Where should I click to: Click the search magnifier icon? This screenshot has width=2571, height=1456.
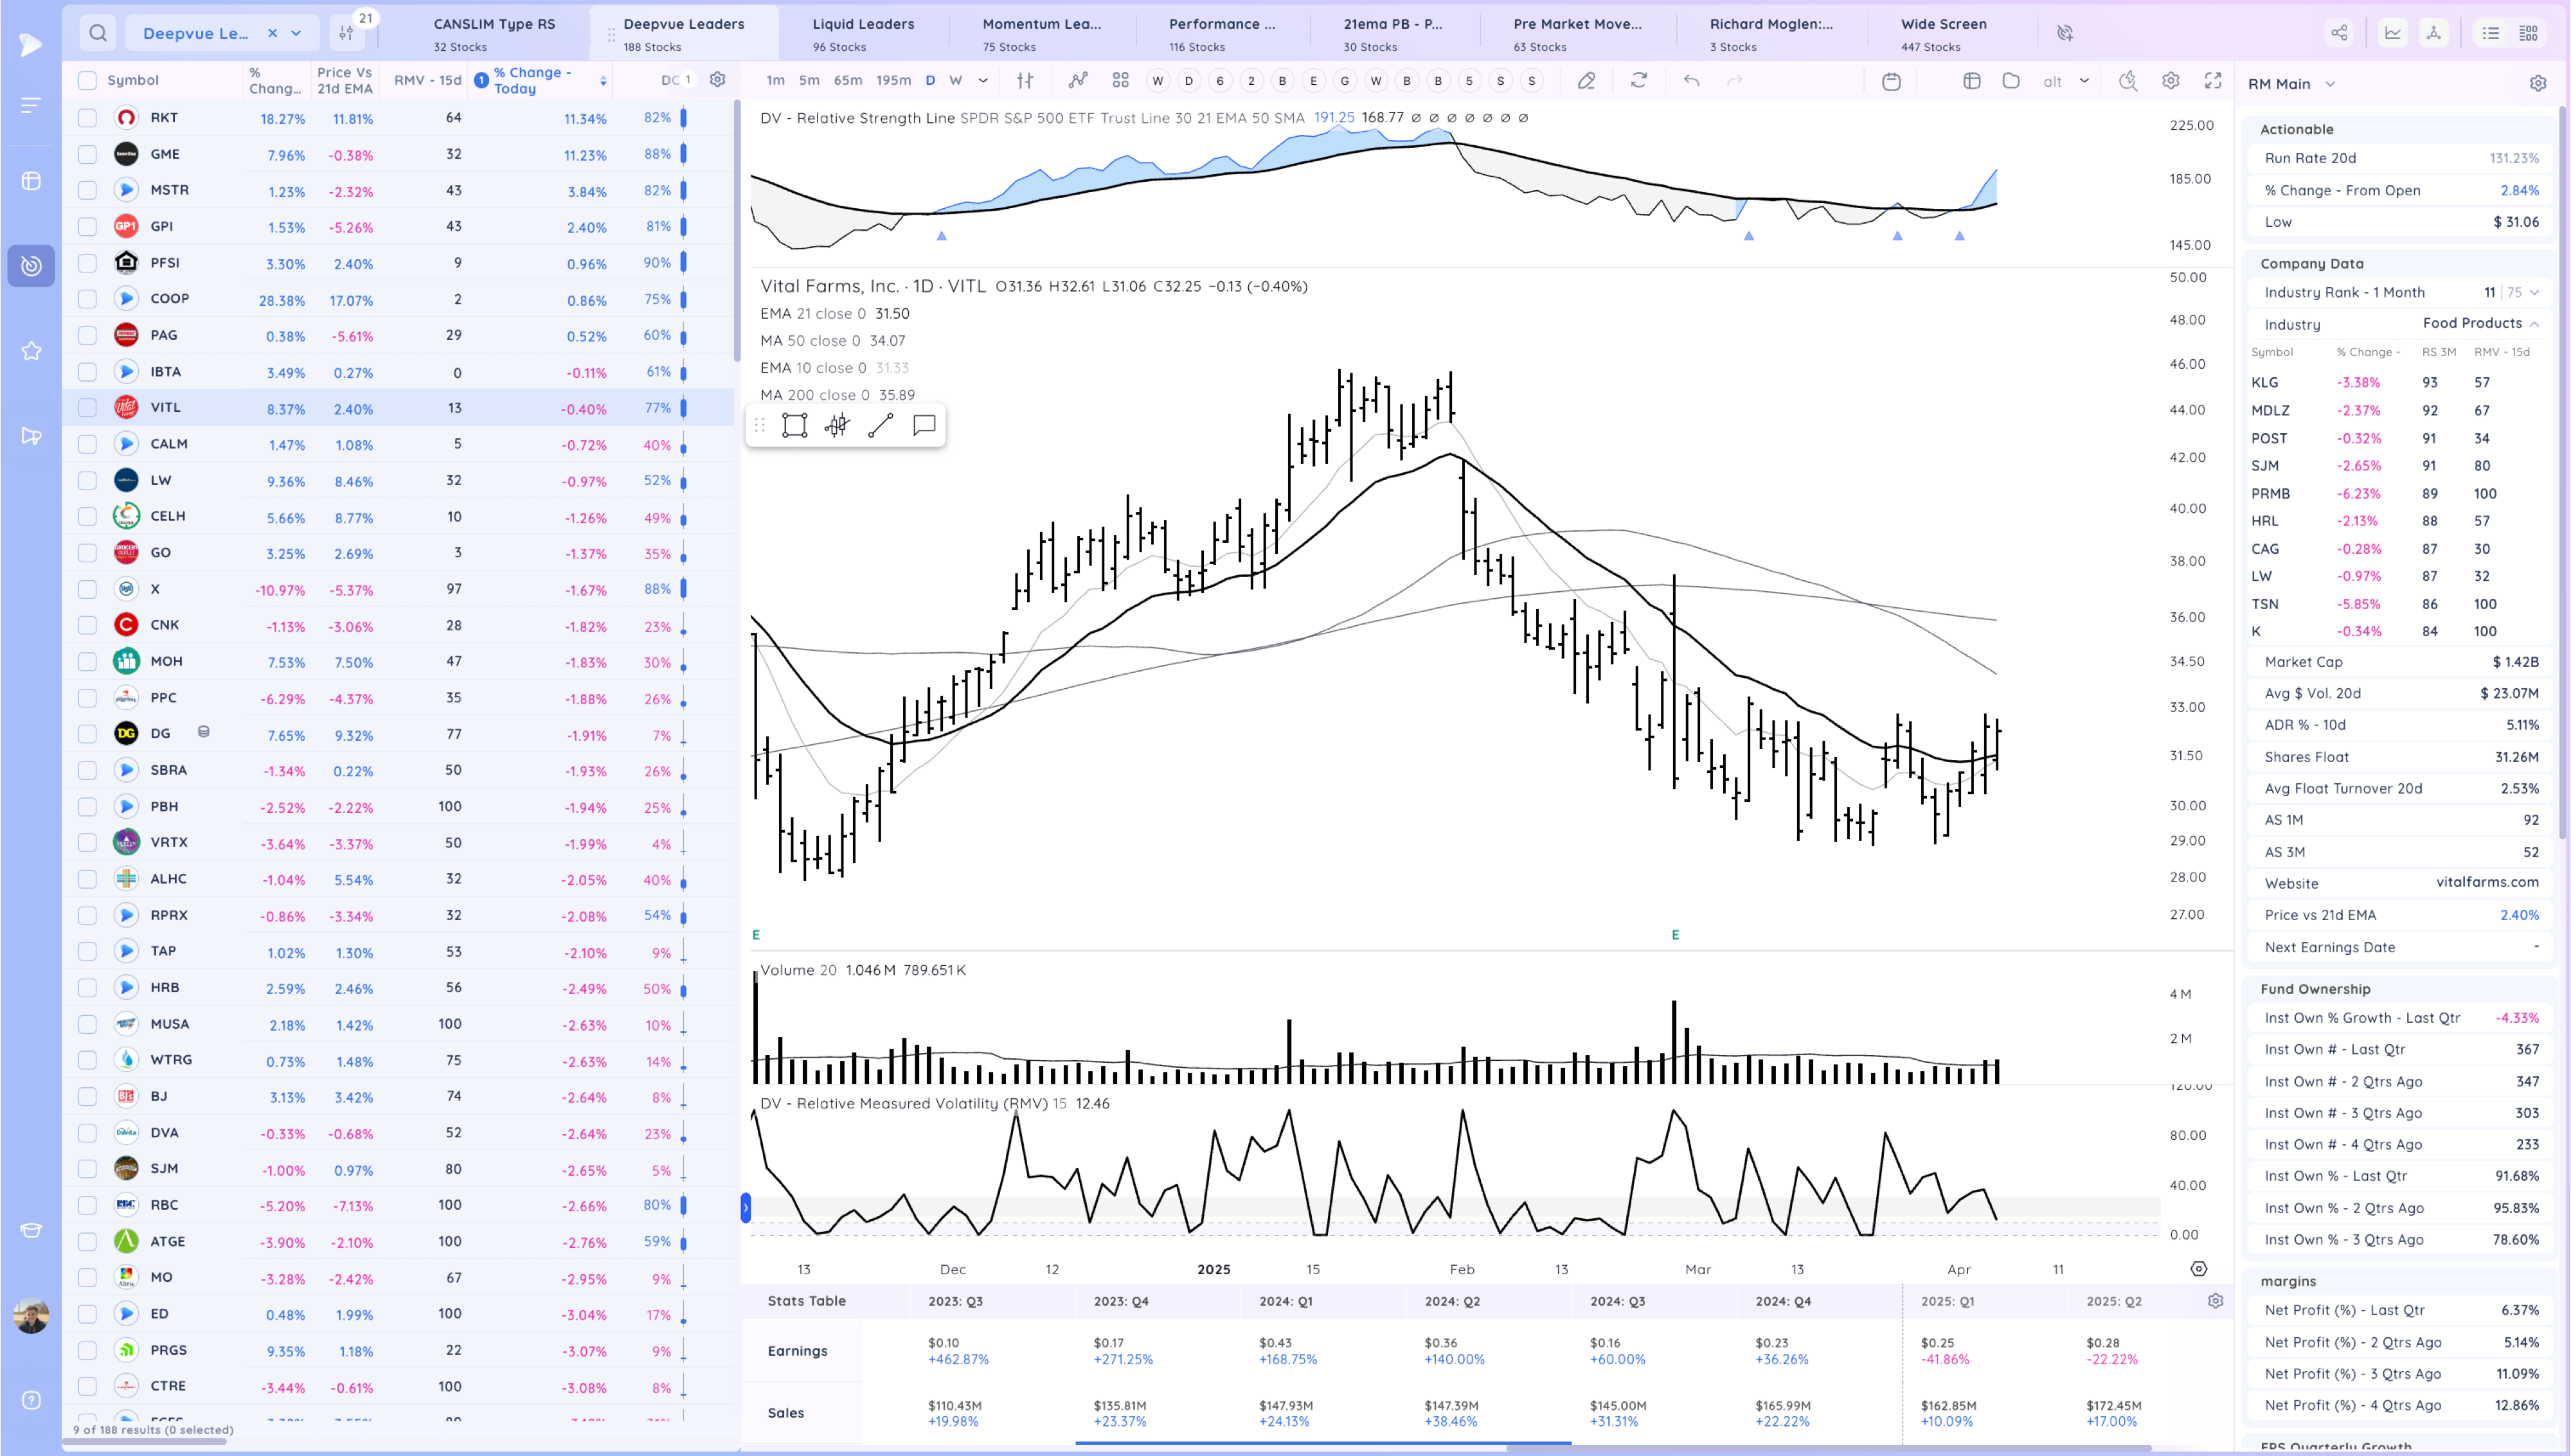(x=97, y=33)
